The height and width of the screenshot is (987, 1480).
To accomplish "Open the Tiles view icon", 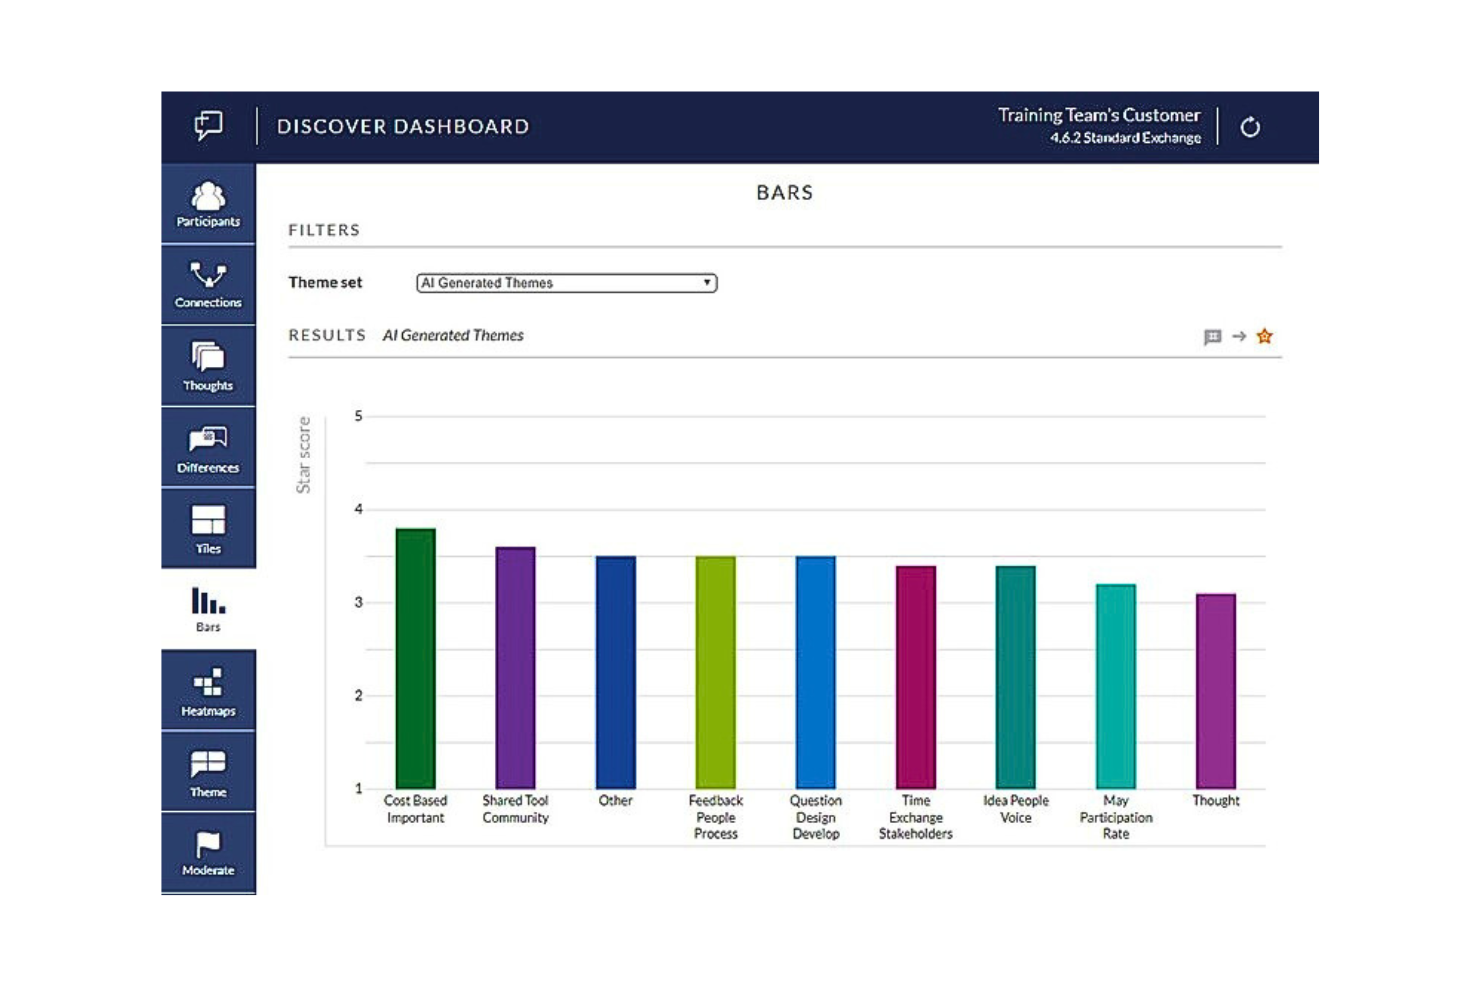I will (207, 527).
